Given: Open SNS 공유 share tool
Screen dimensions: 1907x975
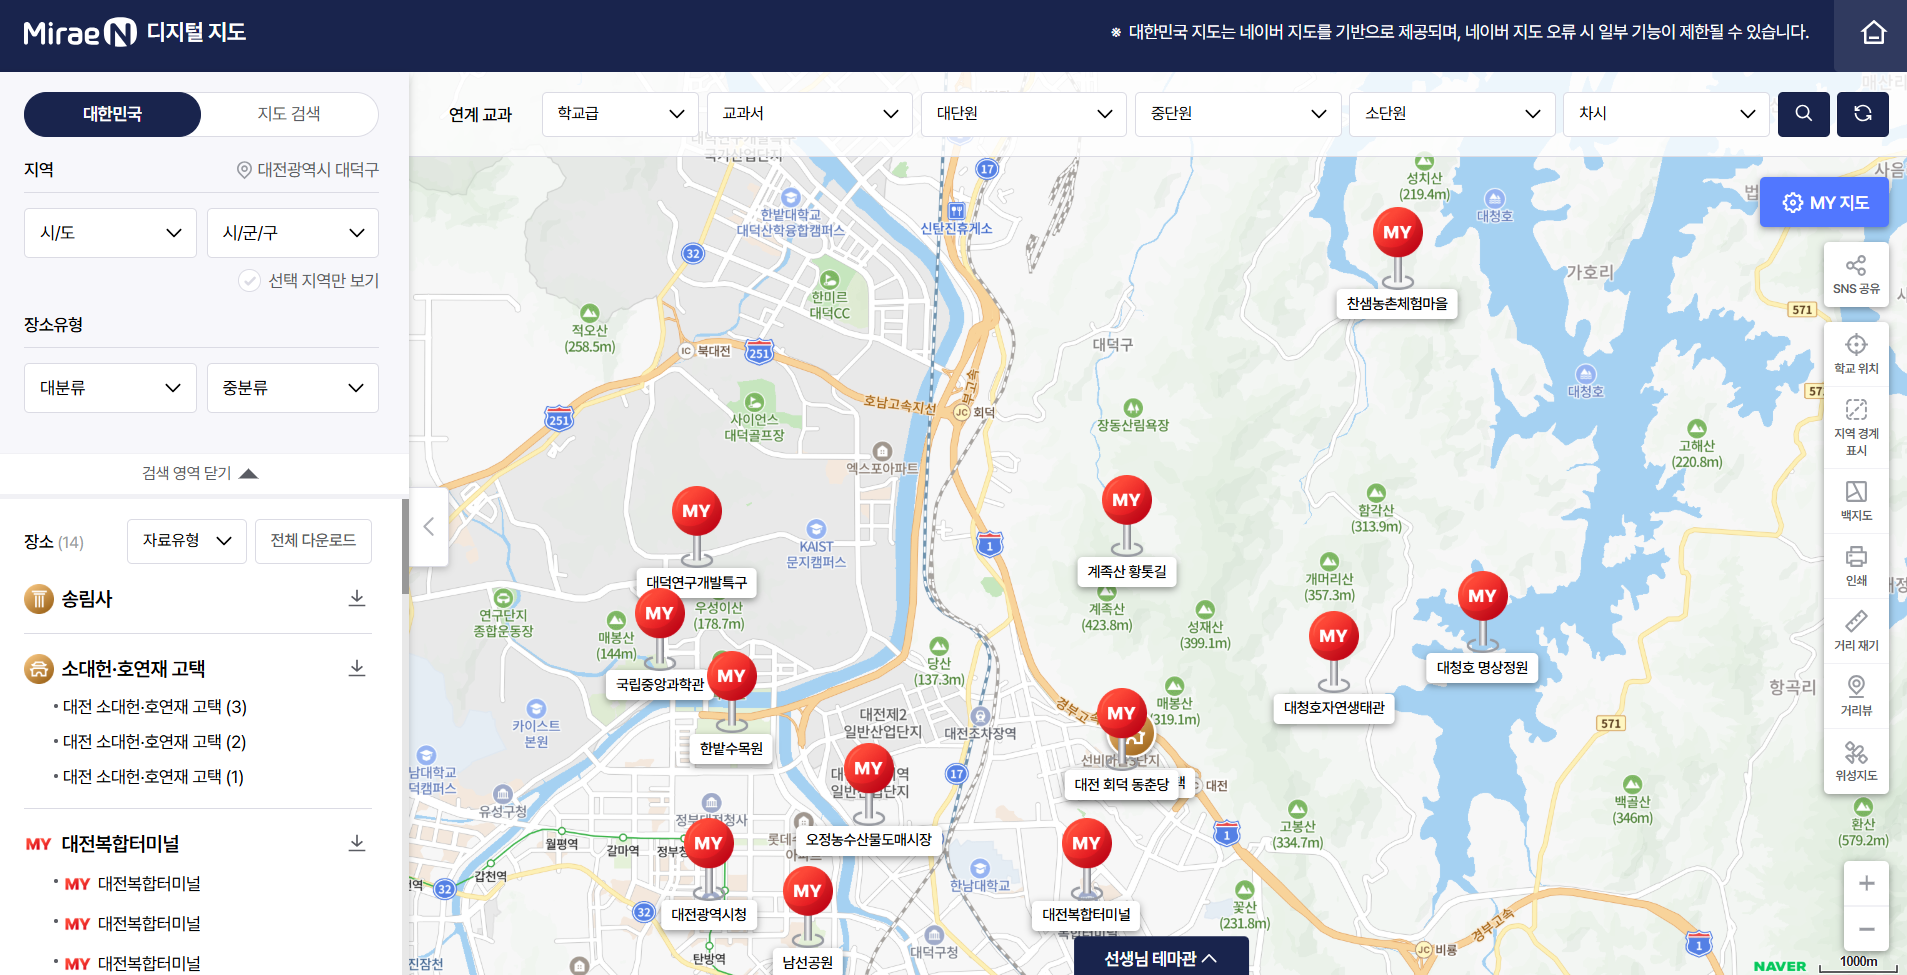Looking at the screenshot, I should (1856, 275).
